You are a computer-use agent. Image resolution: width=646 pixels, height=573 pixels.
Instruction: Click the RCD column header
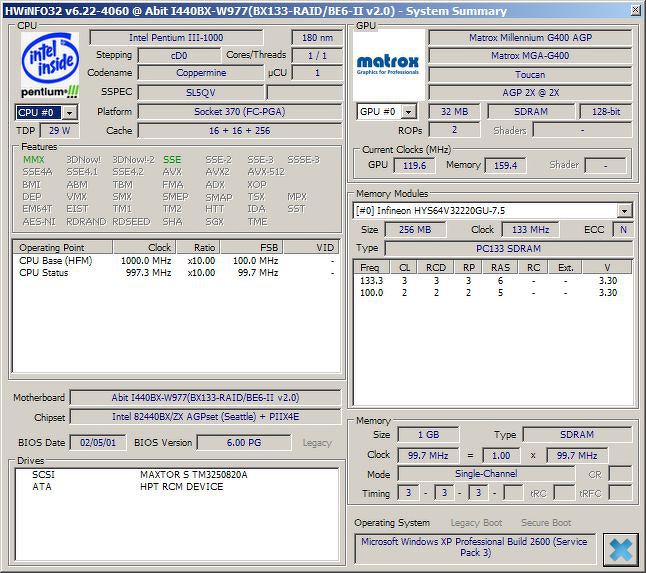click(x=436, y=267)
